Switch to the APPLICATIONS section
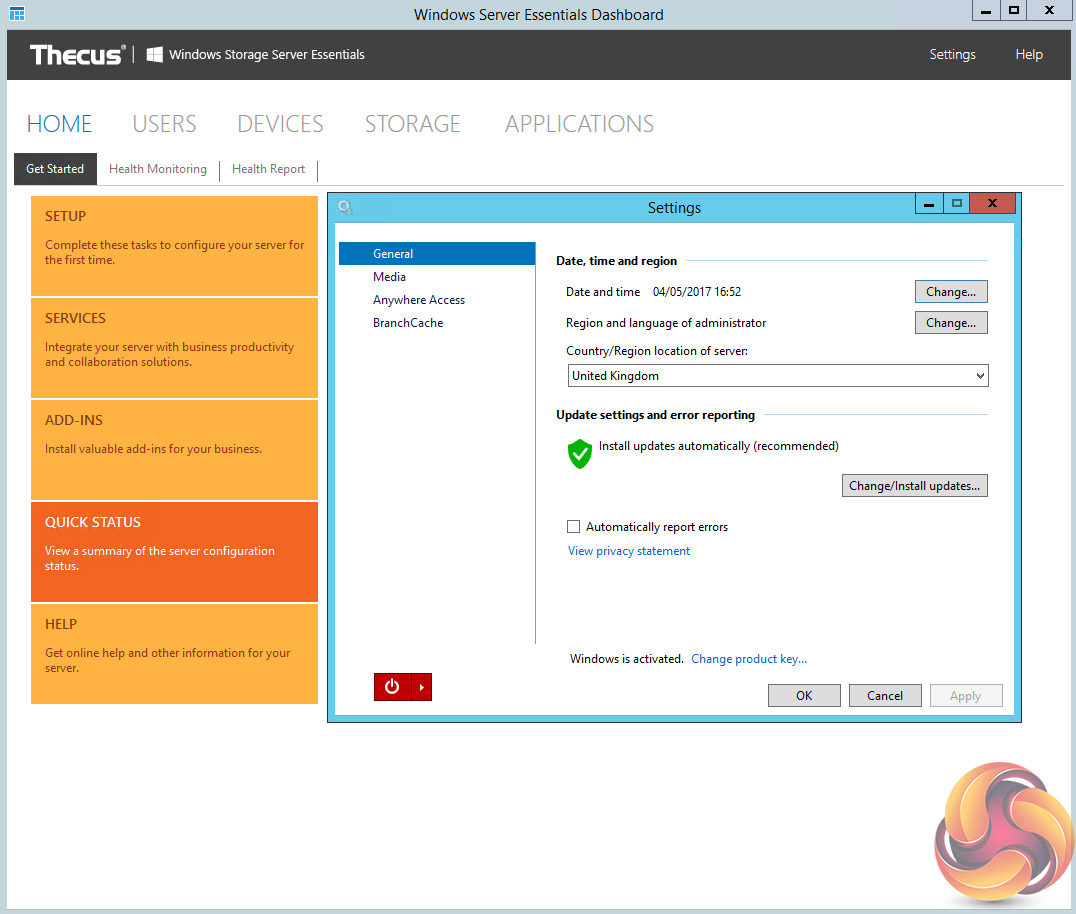Image resolution: width=1076 pixels, height=914 pixels. coord(579,124)
